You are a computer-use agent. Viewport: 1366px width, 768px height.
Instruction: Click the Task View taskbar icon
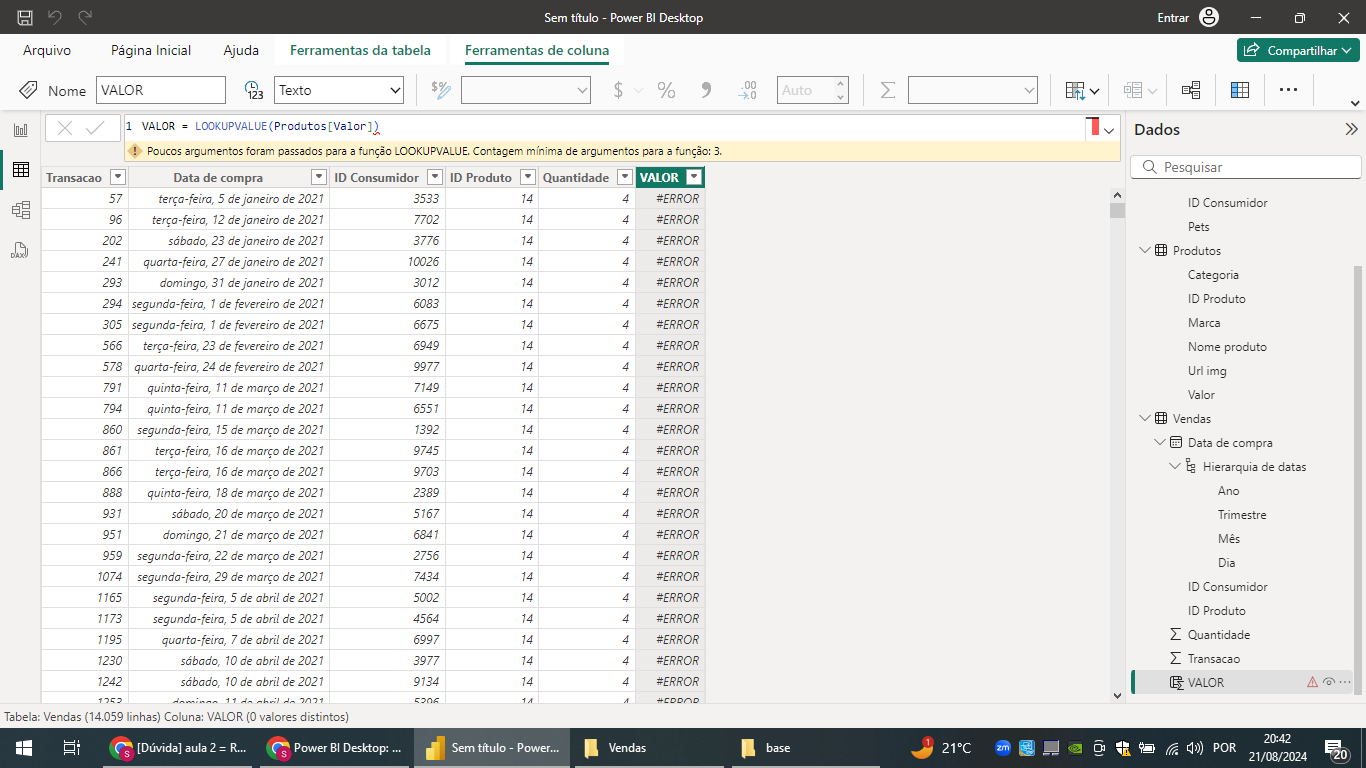click(x=71, y=748)
